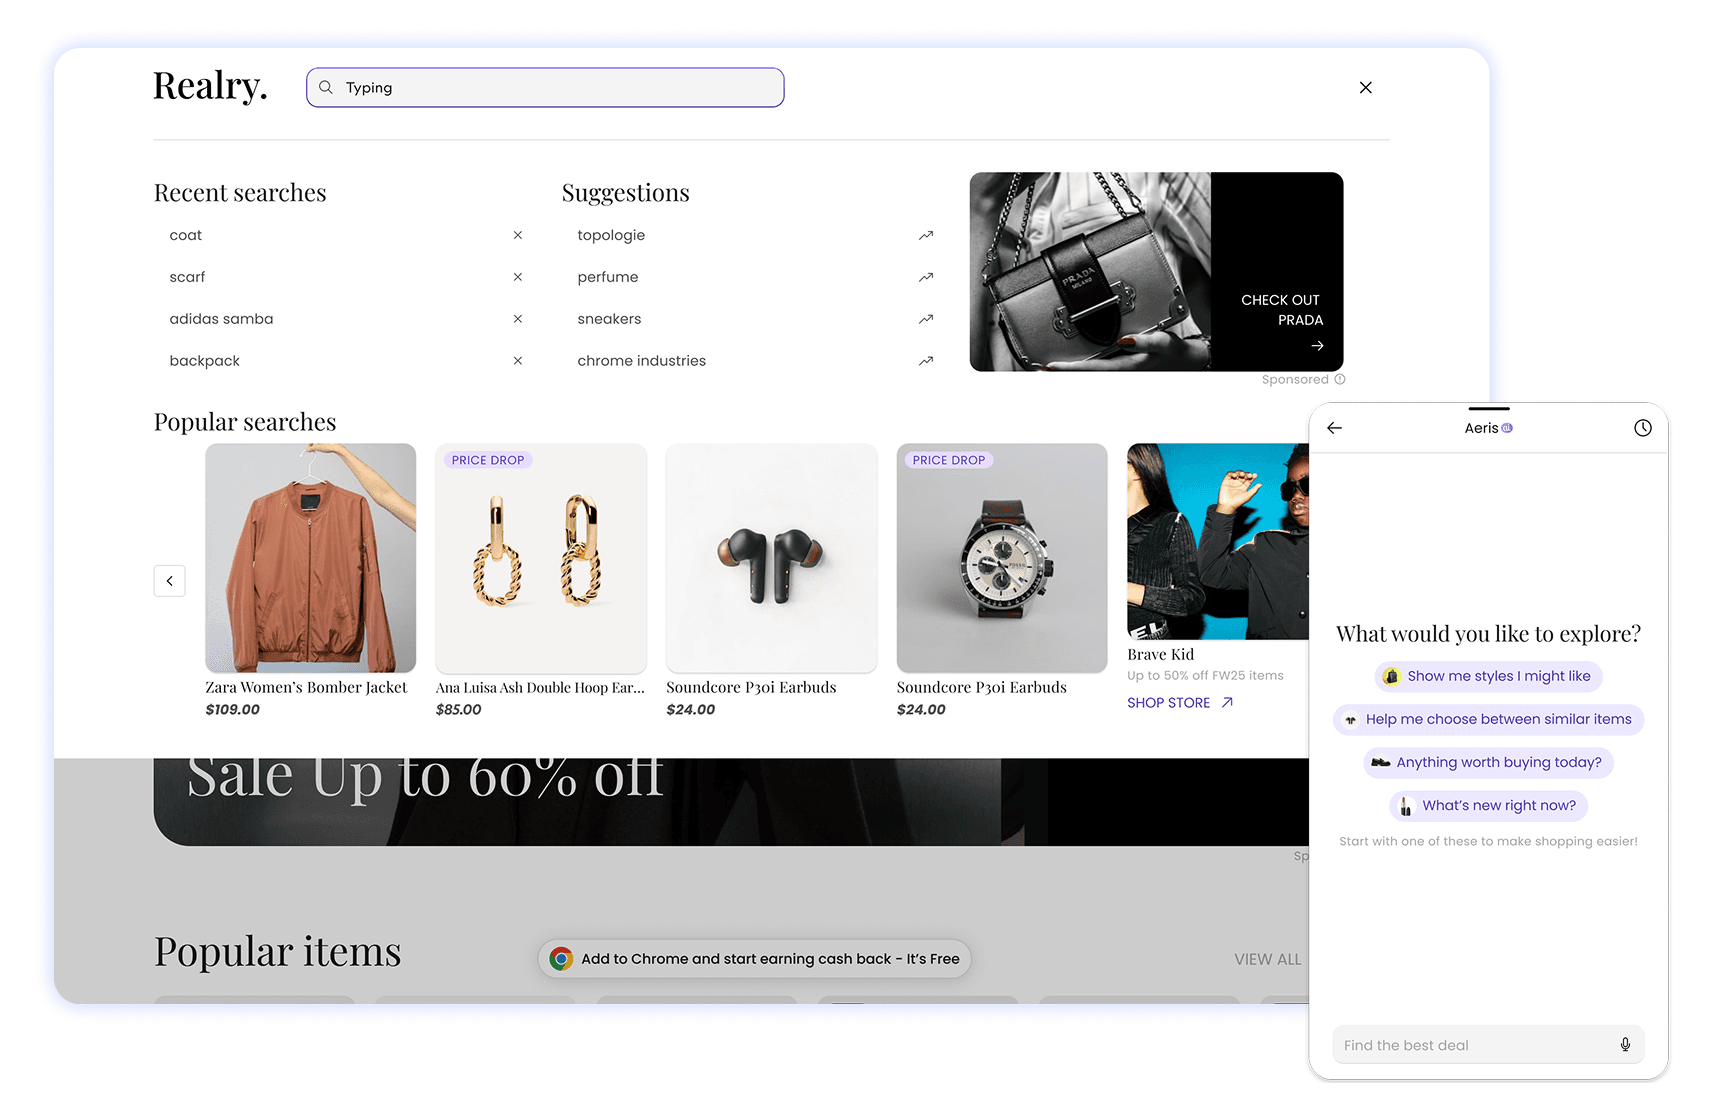Click the search magnifier icon
Image resolution: width=1719 pixels, height=1107 pixels.
326,88
